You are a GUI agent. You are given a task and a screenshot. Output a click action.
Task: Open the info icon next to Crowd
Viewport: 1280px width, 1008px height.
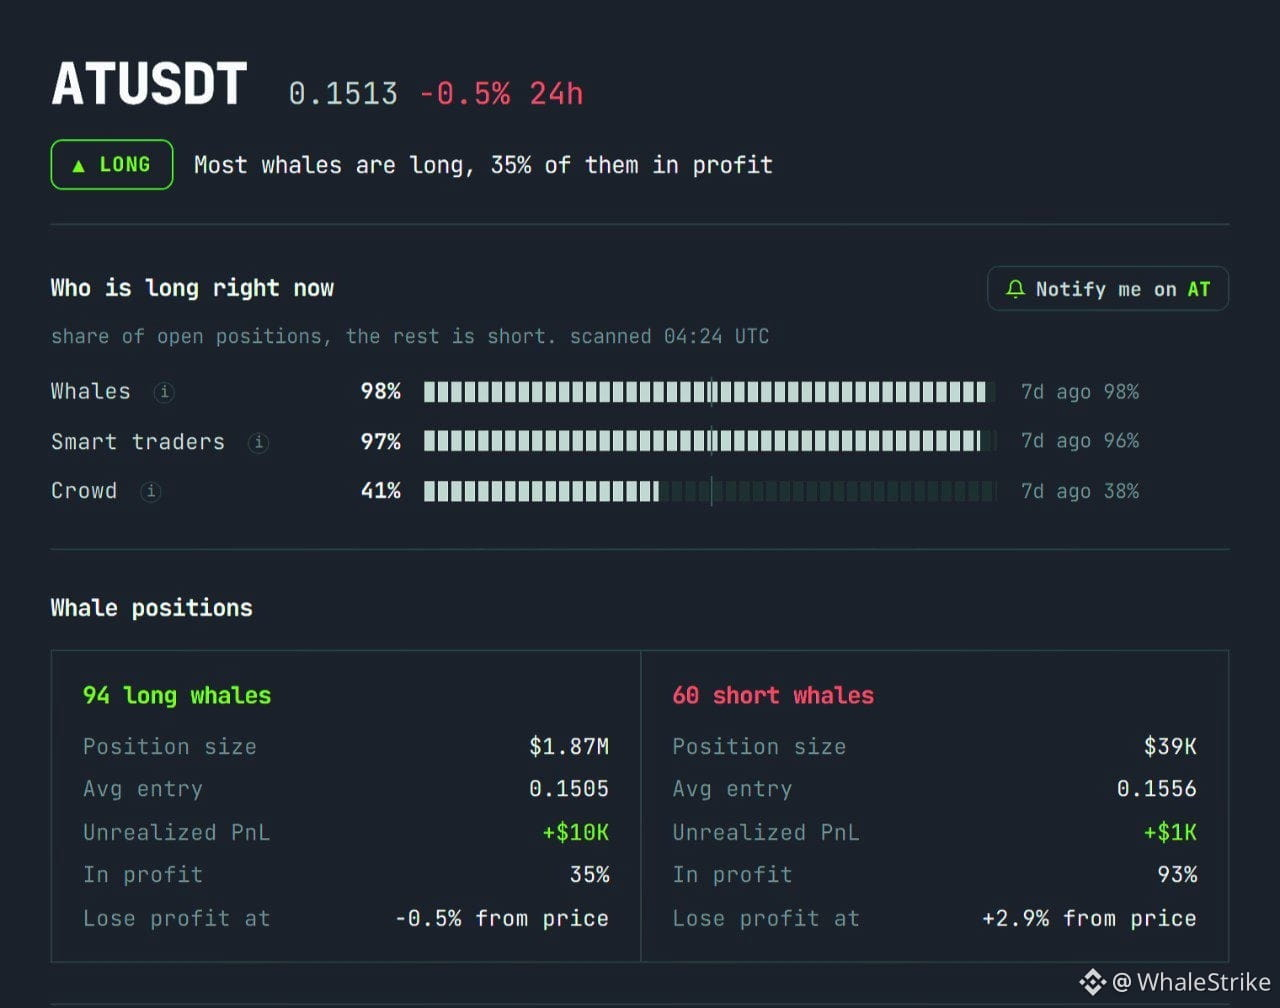tap(151, 491)
